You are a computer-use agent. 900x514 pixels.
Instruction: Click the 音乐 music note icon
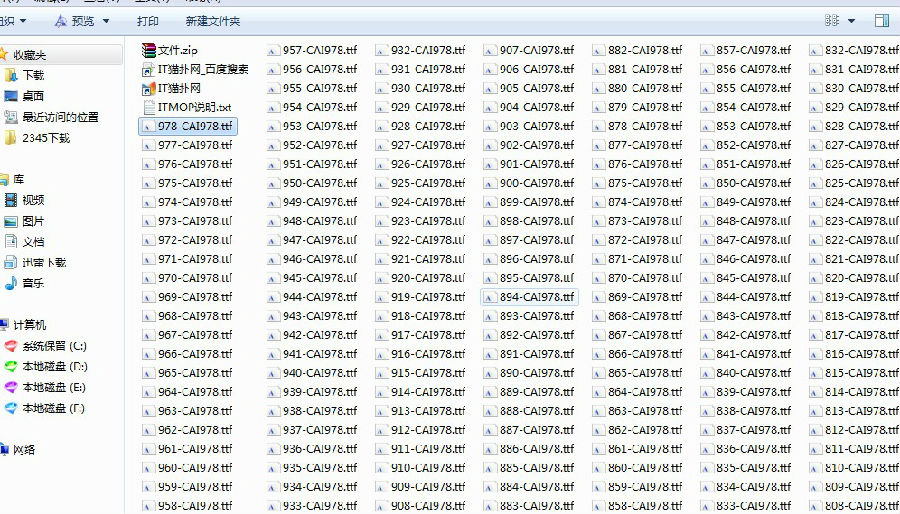point(11,283)
